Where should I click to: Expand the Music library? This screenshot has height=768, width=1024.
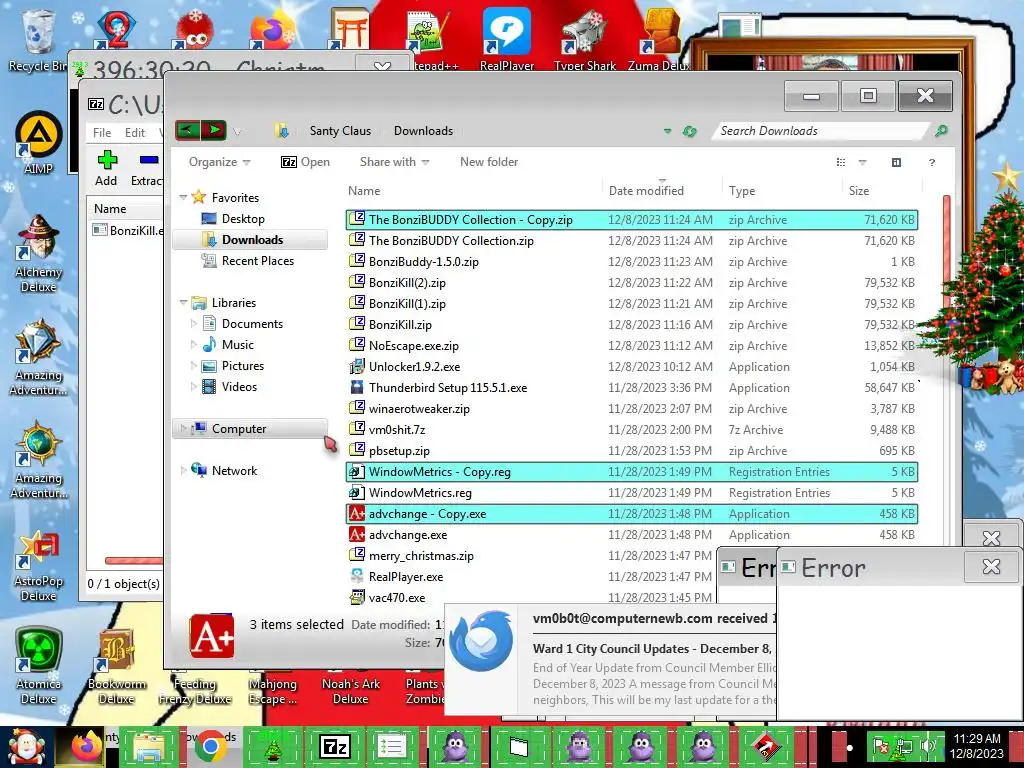point(193,345)
